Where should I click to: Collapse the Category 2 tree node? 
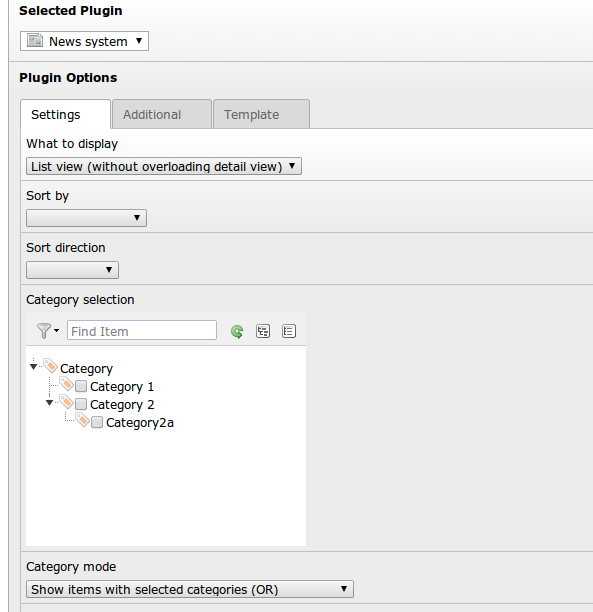[x=49, y=403]
